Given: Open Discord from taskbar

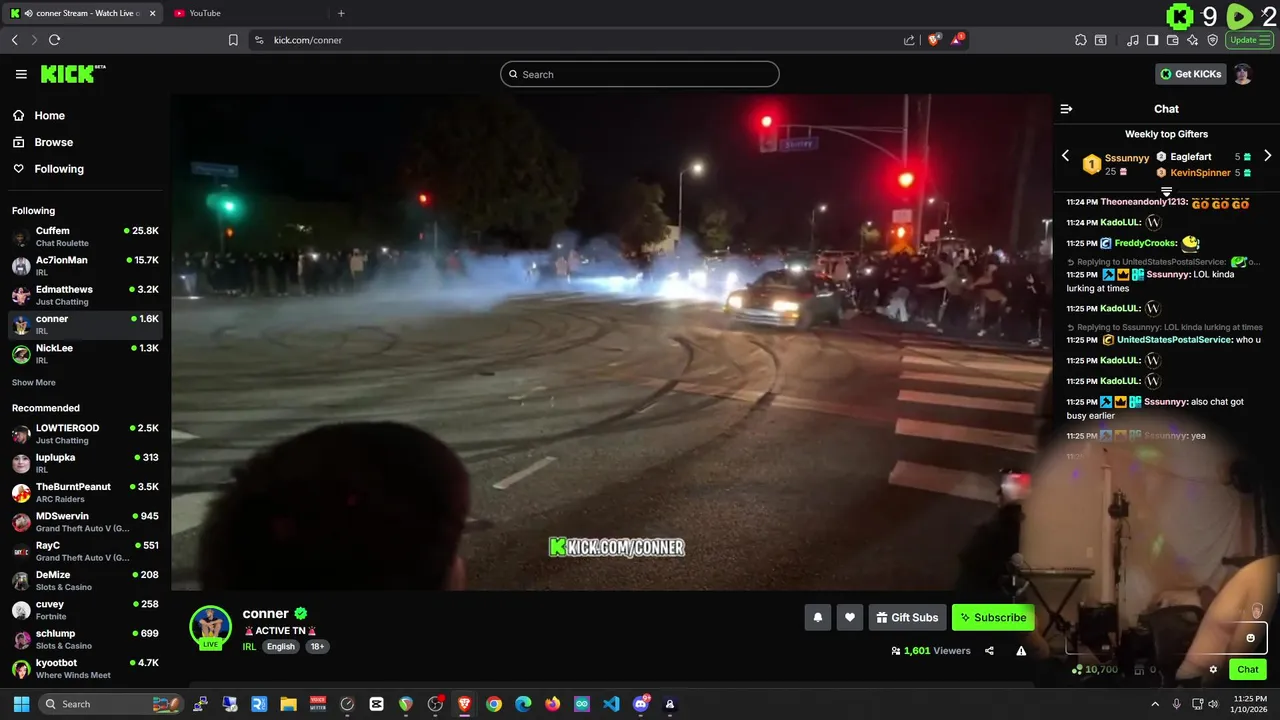Looking at the screenshot, I should click(x=641, y=704).
